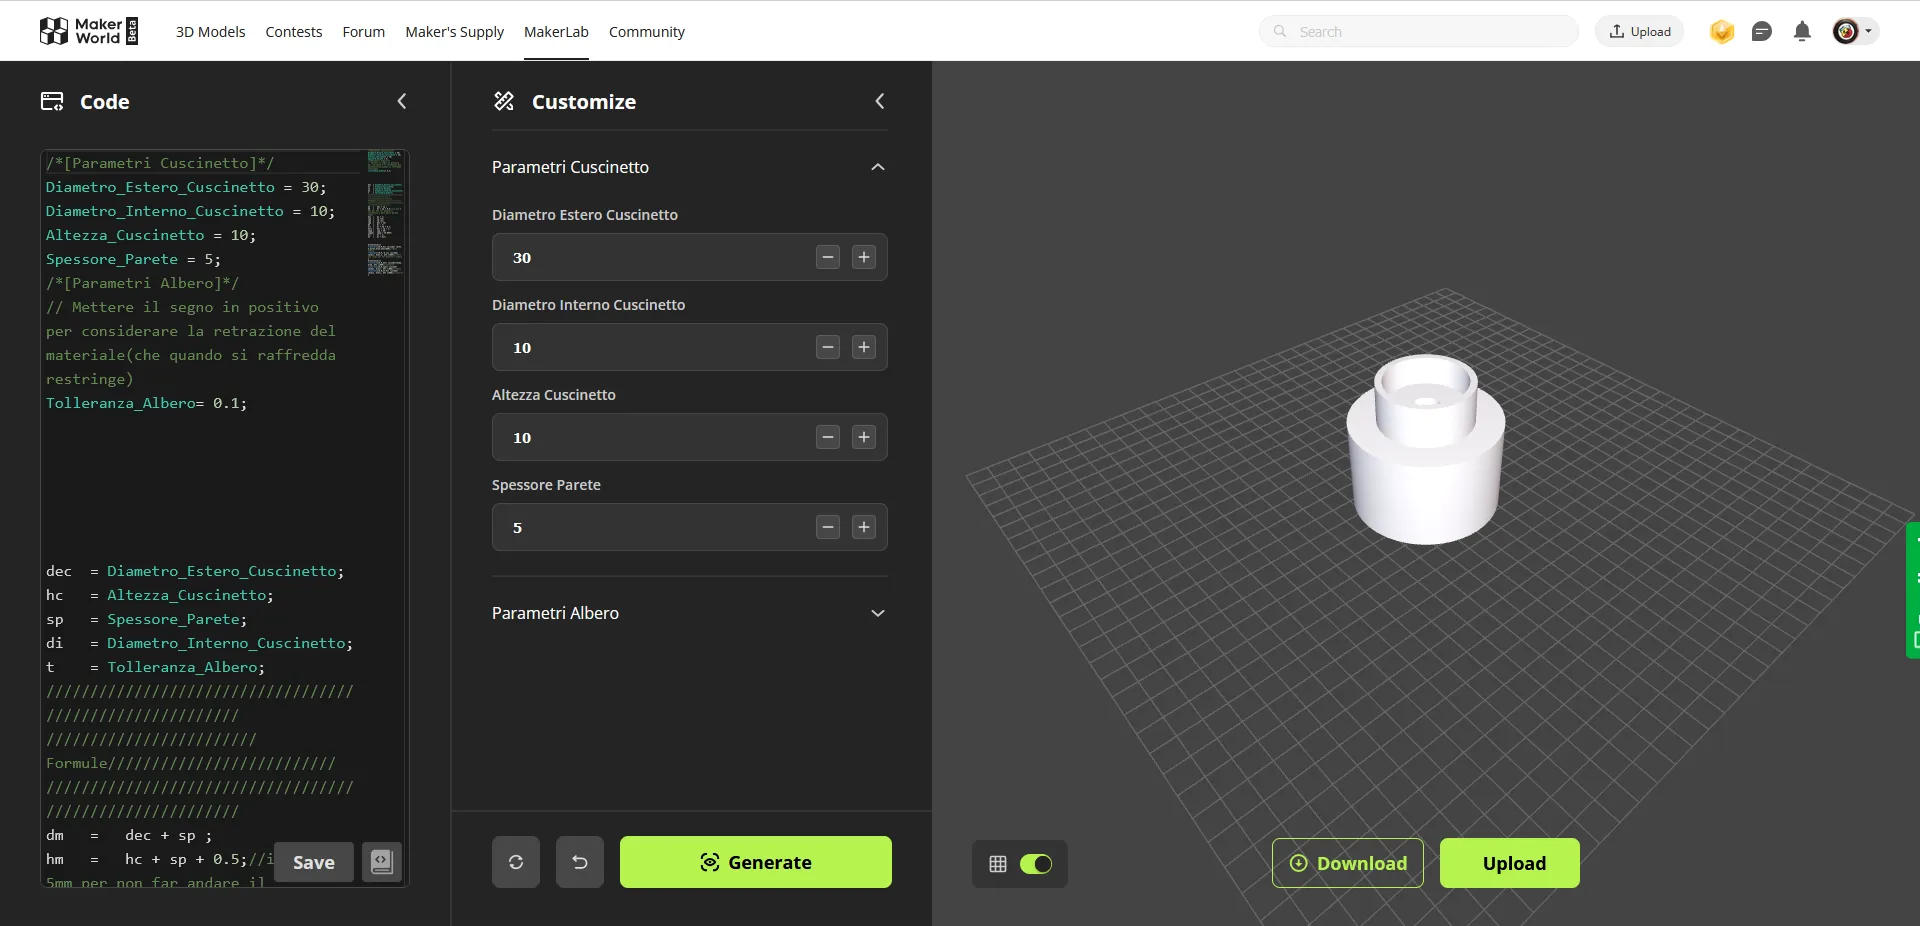Viewport: 1920px width, 926px height.
Task: Click the '/*[Parametri Albero]*/' comment line
Action: coord(142,283)
